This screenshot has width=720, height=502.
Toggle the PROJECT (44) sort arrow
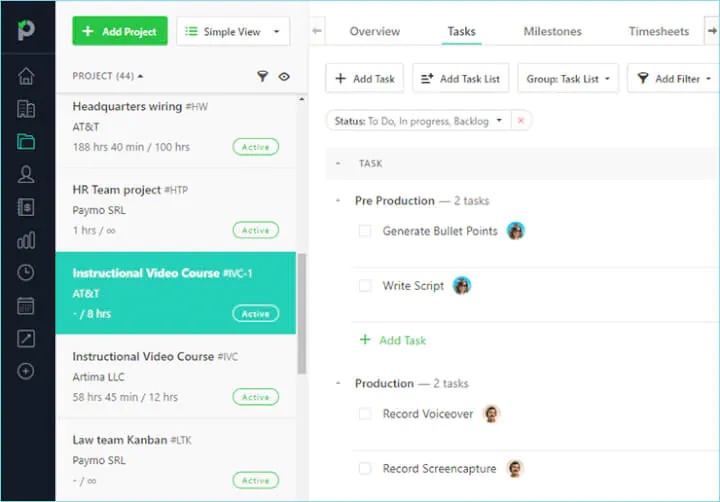[x=141, y=76]
